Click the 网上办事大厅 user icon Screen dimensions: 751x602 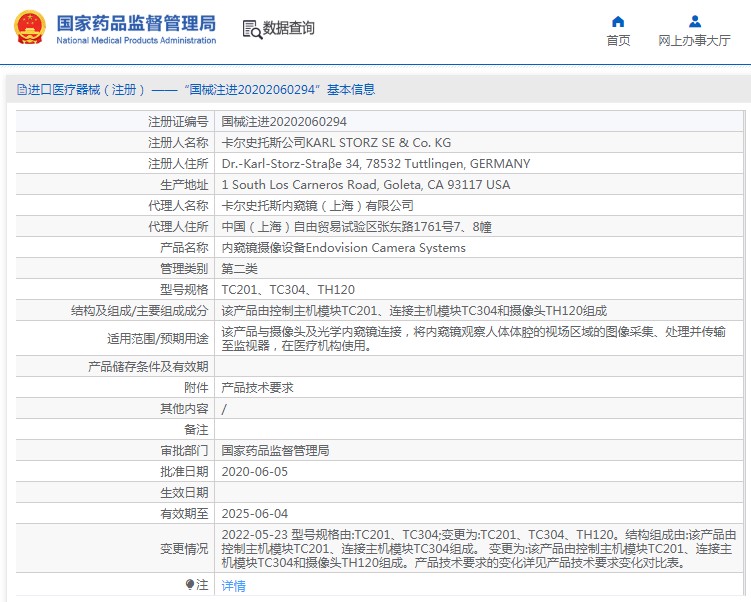point(694,22)
